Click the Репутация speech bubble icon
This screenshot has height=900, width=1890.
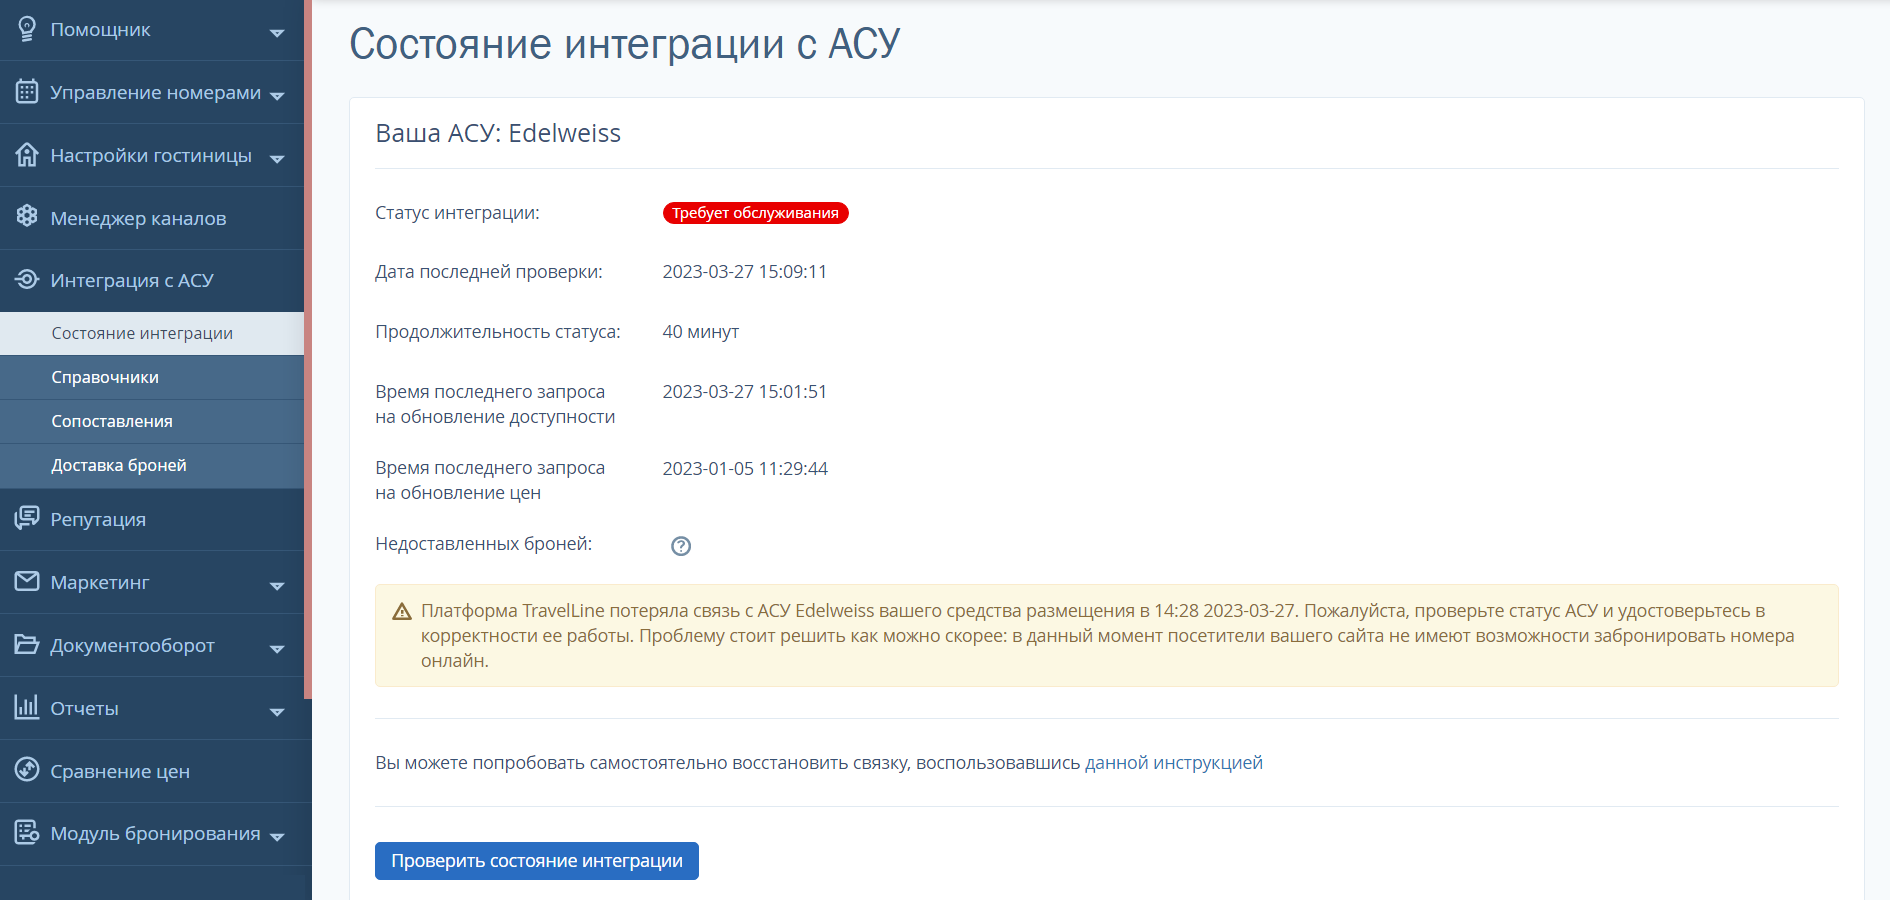[27, 518]
